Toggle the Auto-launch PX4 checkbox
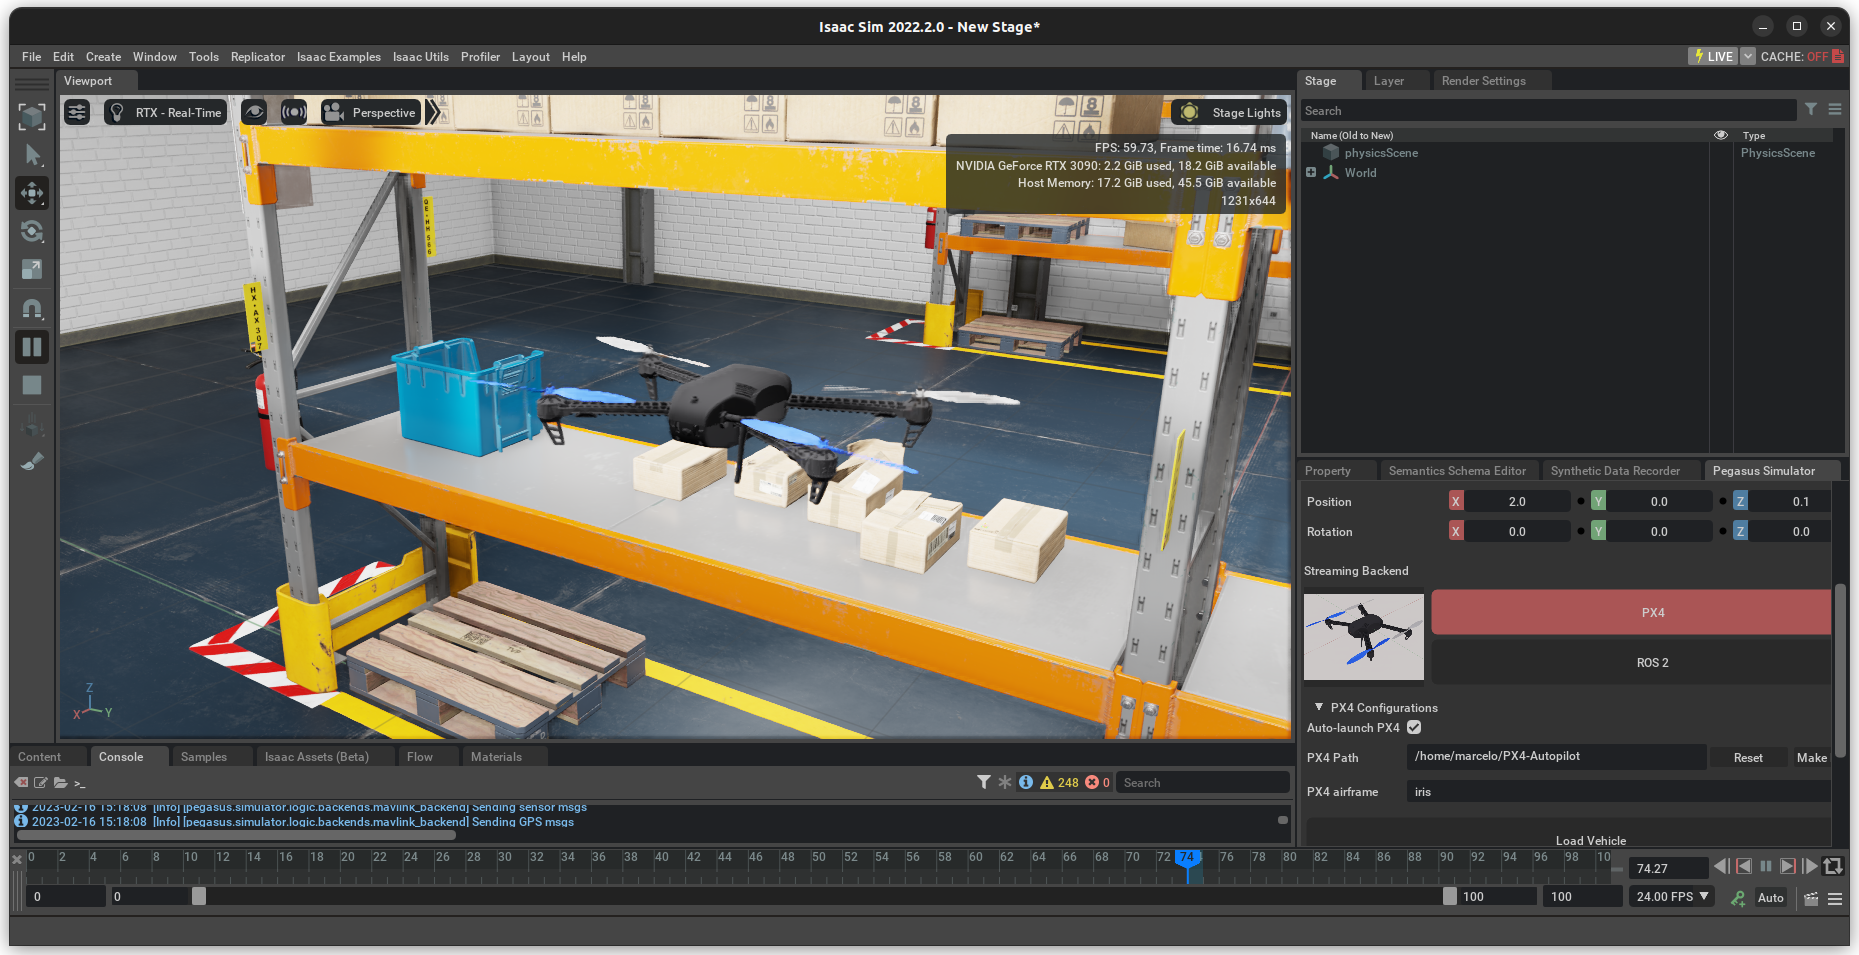Screen dimensions: 1859x955 tap(1413, 727)
